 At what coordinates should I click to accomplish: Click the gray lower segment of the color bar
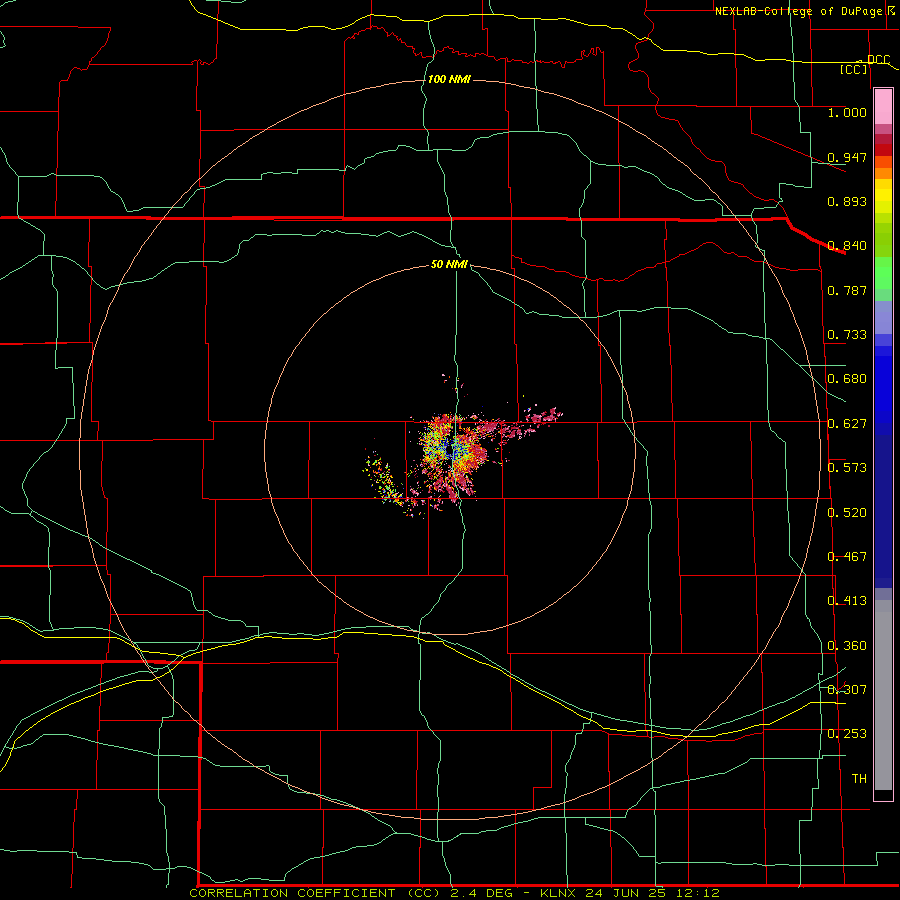(x=883, y=695)
